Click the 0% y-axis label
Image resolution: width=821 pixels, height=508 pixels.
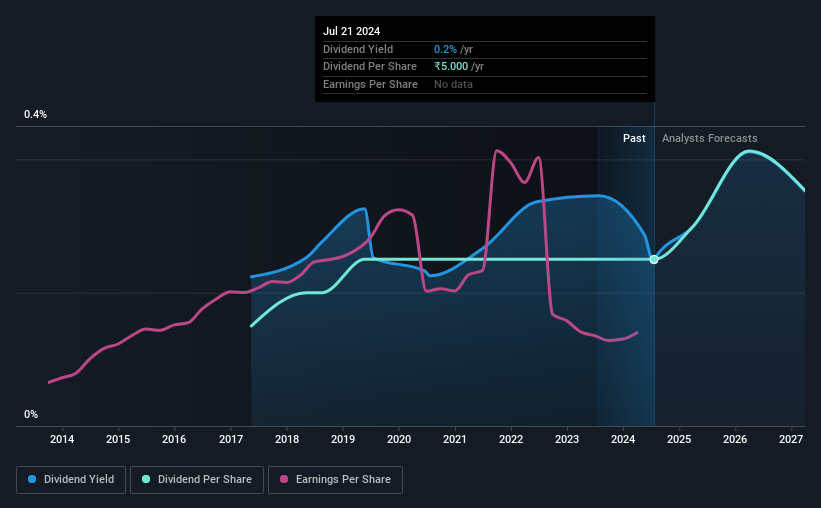[x=31, y=414]
